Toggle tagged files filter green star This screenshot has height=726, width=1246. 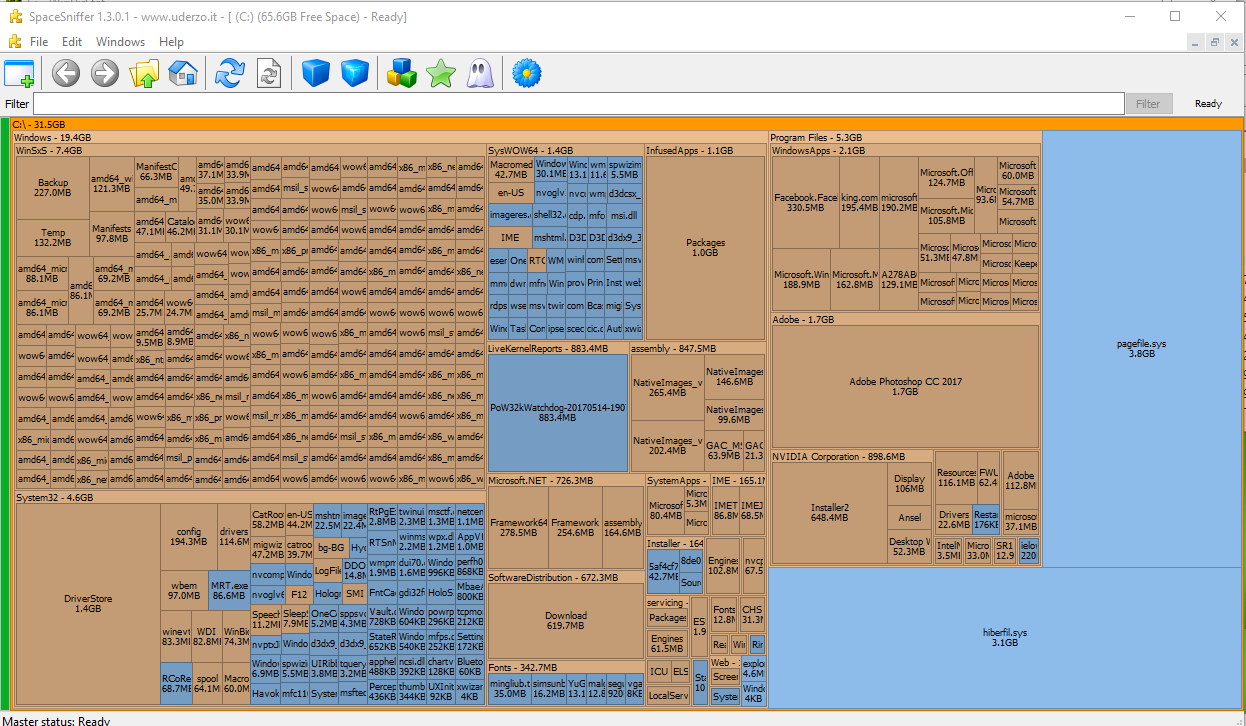(x=440, y=73)
